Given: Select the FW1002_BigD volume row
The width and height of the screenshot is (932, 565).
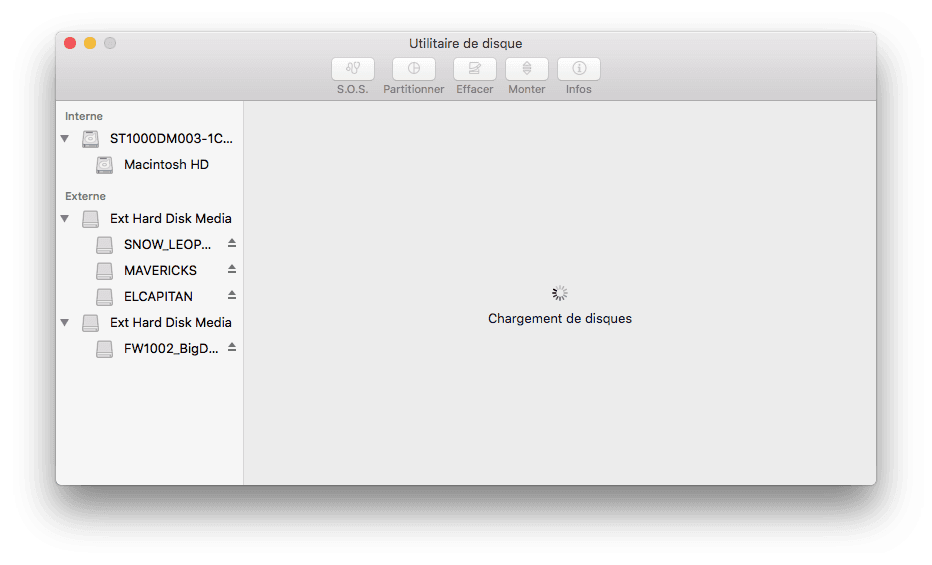Looking at the screenshot, I should coord(150,349).
